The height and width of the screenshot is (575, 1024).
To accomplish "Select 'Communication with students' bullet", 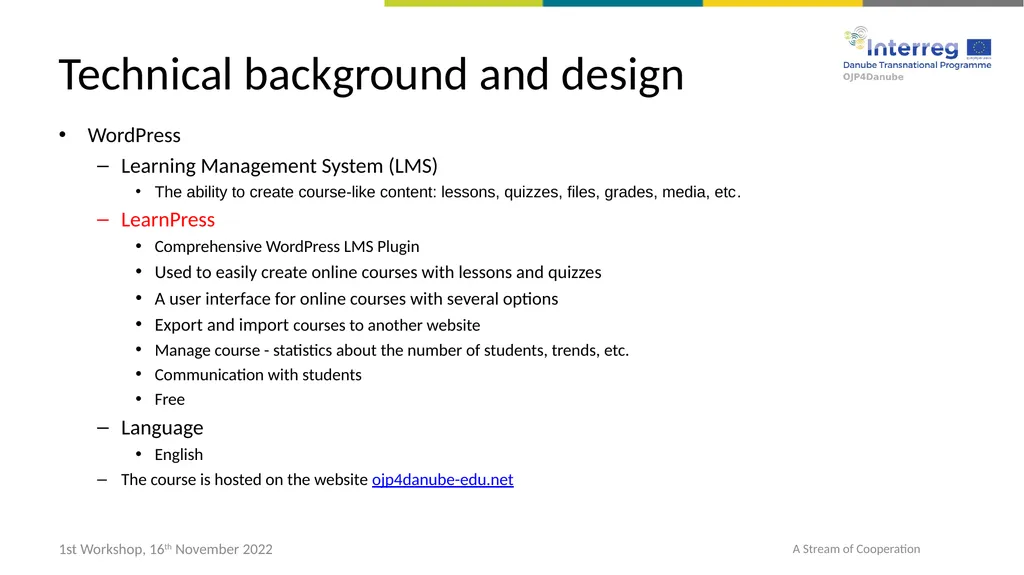I will click(x=257, y=375).
